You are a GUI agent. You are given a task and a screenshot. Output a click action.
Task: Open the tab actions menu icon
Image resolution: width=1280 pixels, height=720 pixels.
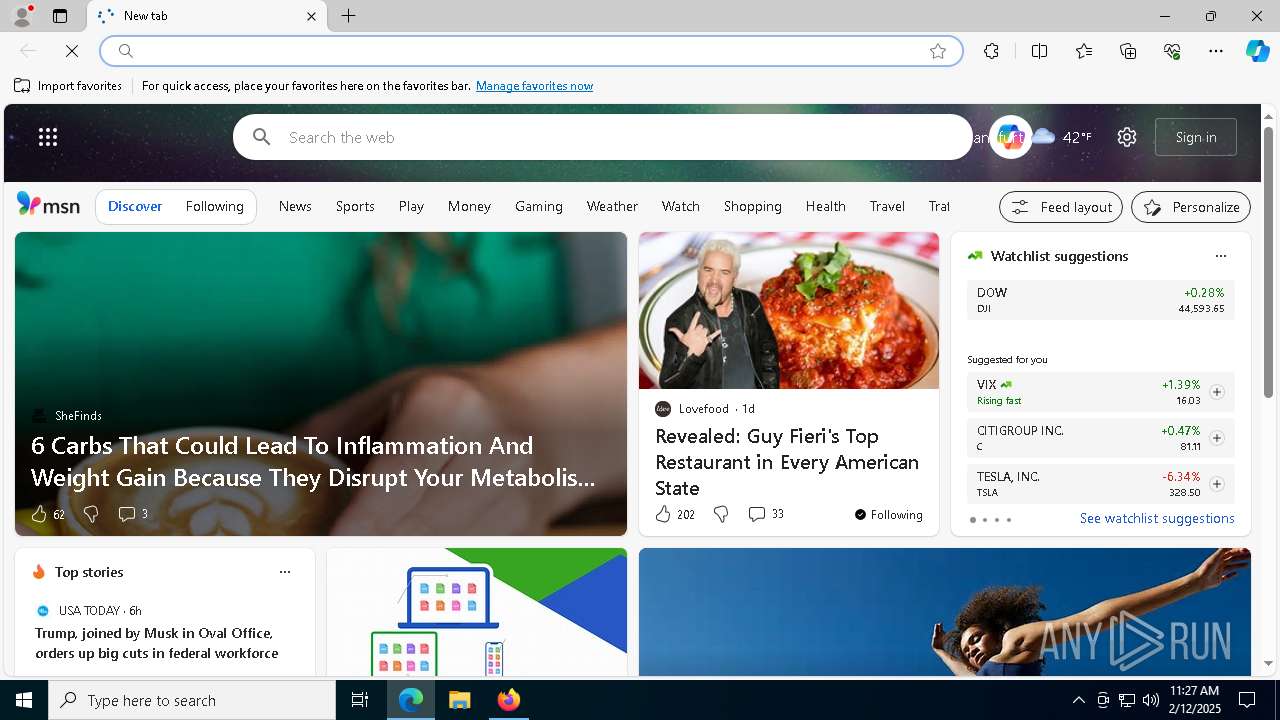[60, 16]
